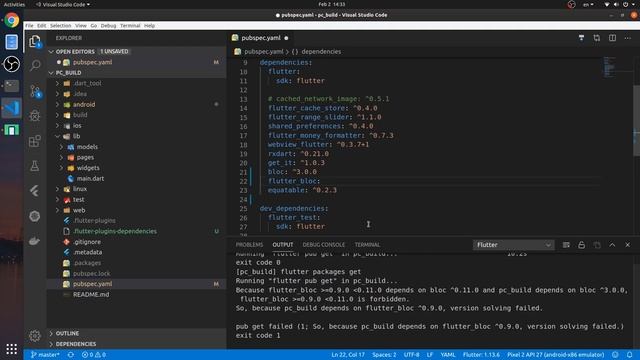
Task: Open the Terminal menu
Action: (x=130, y=26)
